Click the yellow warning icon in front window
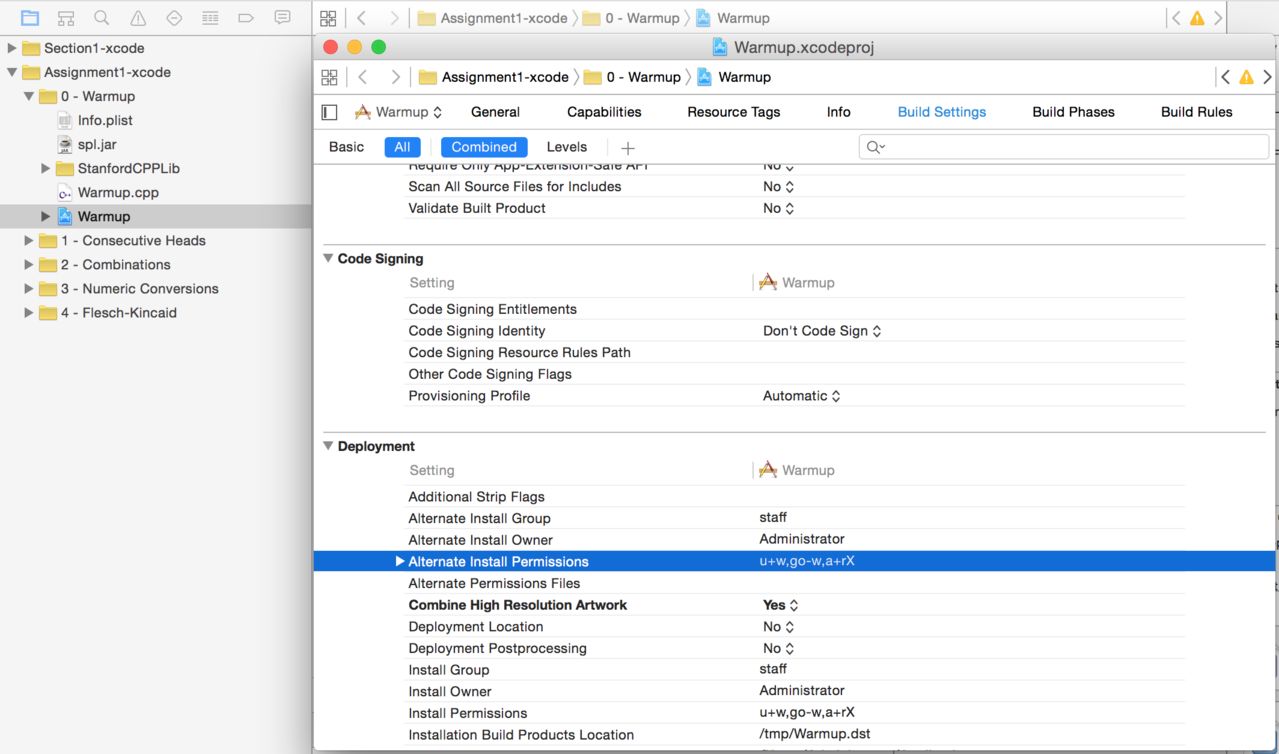 (1246, 77)
